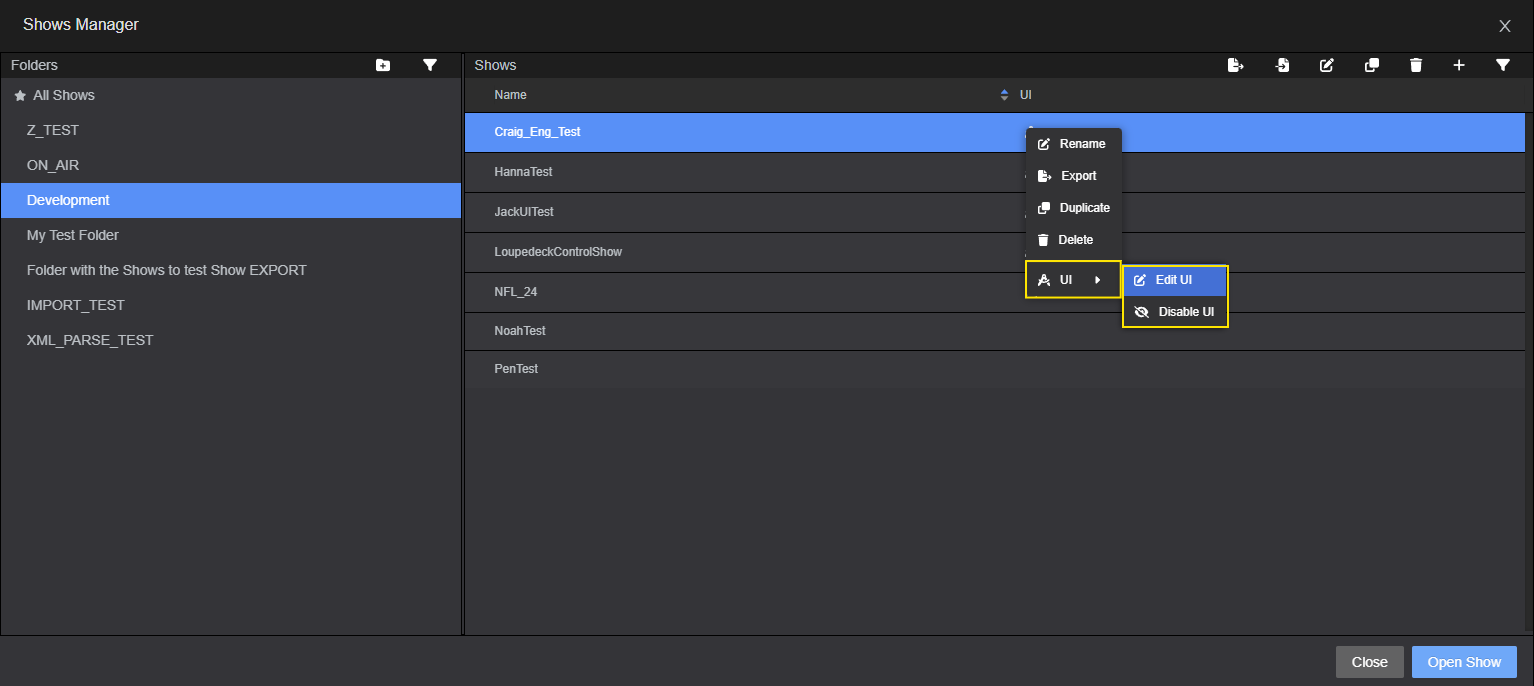The image size is (1534, 686).
Task: Open the Shows filter funnel icon
Action: (1502, 65)
